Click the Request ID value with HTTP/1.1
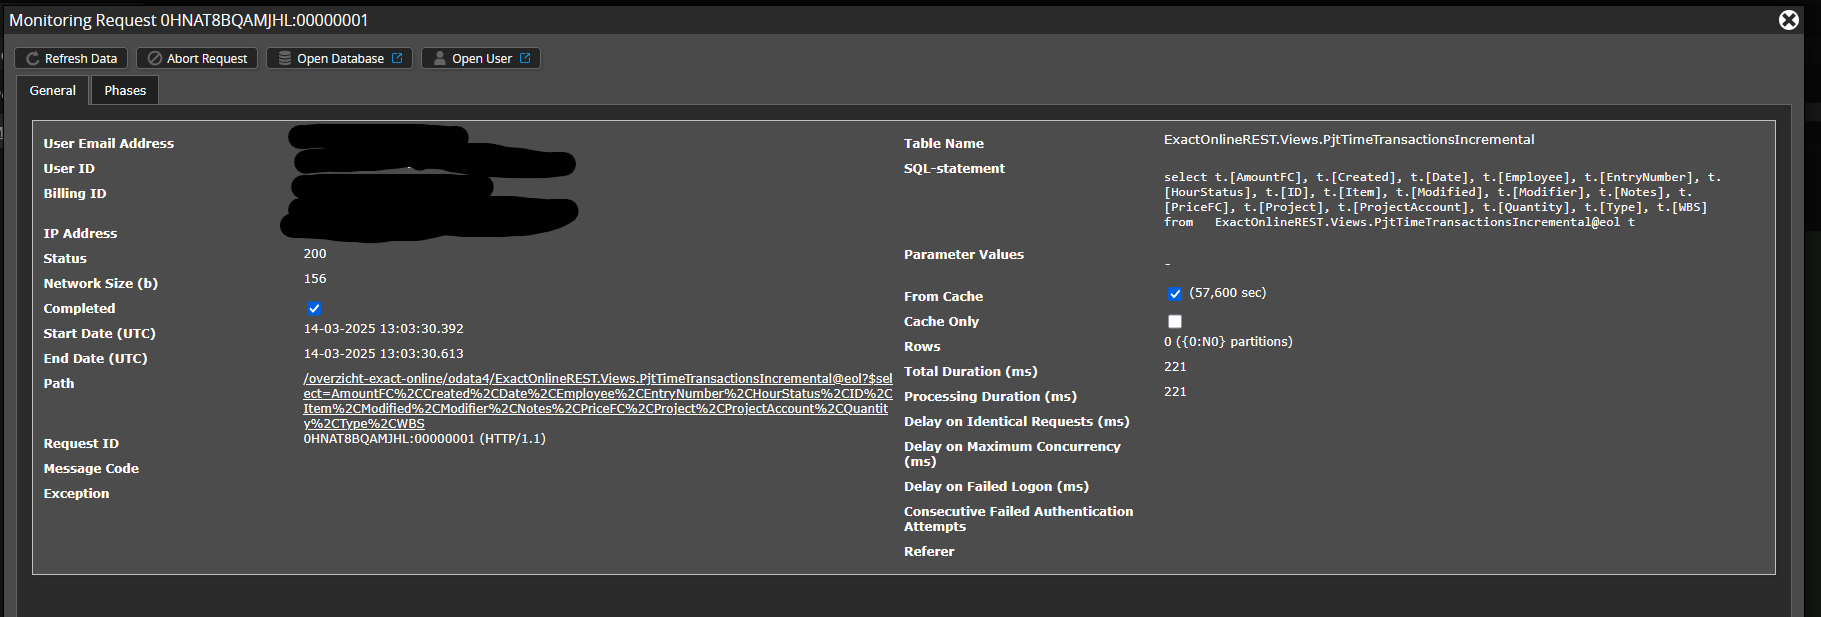 pyautogui.click(x=424, y=439)
